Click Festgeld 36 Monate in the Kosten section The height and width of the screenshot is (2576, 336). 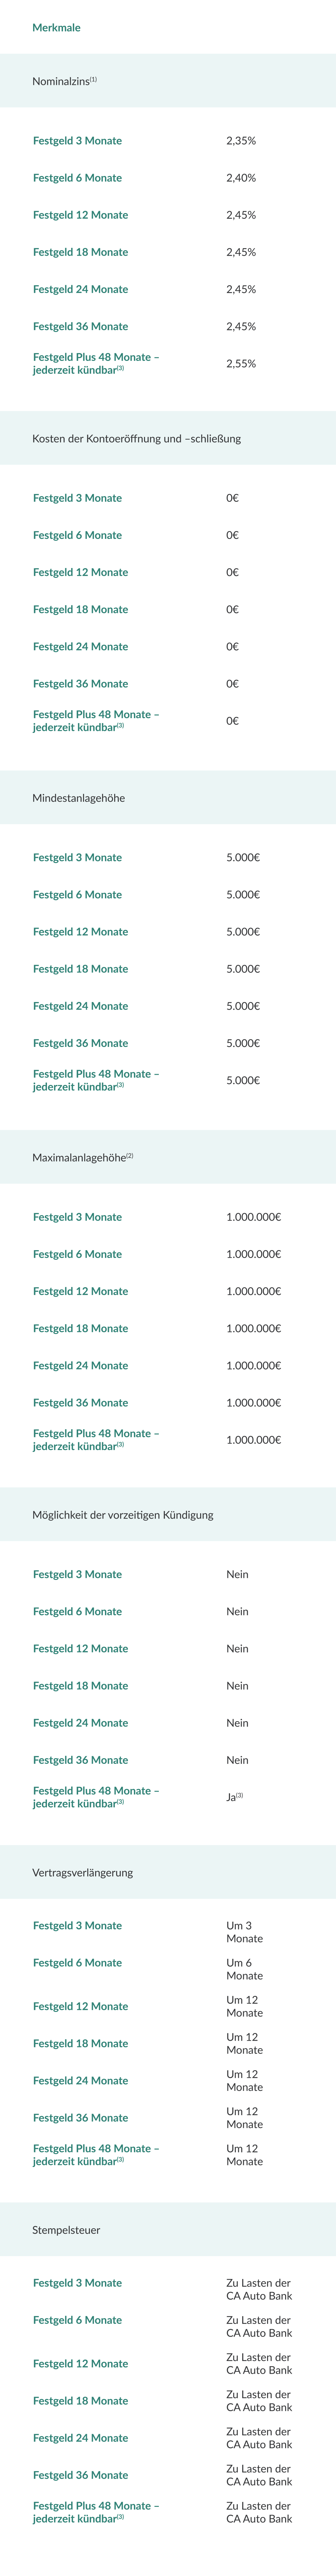coord(80,684)
